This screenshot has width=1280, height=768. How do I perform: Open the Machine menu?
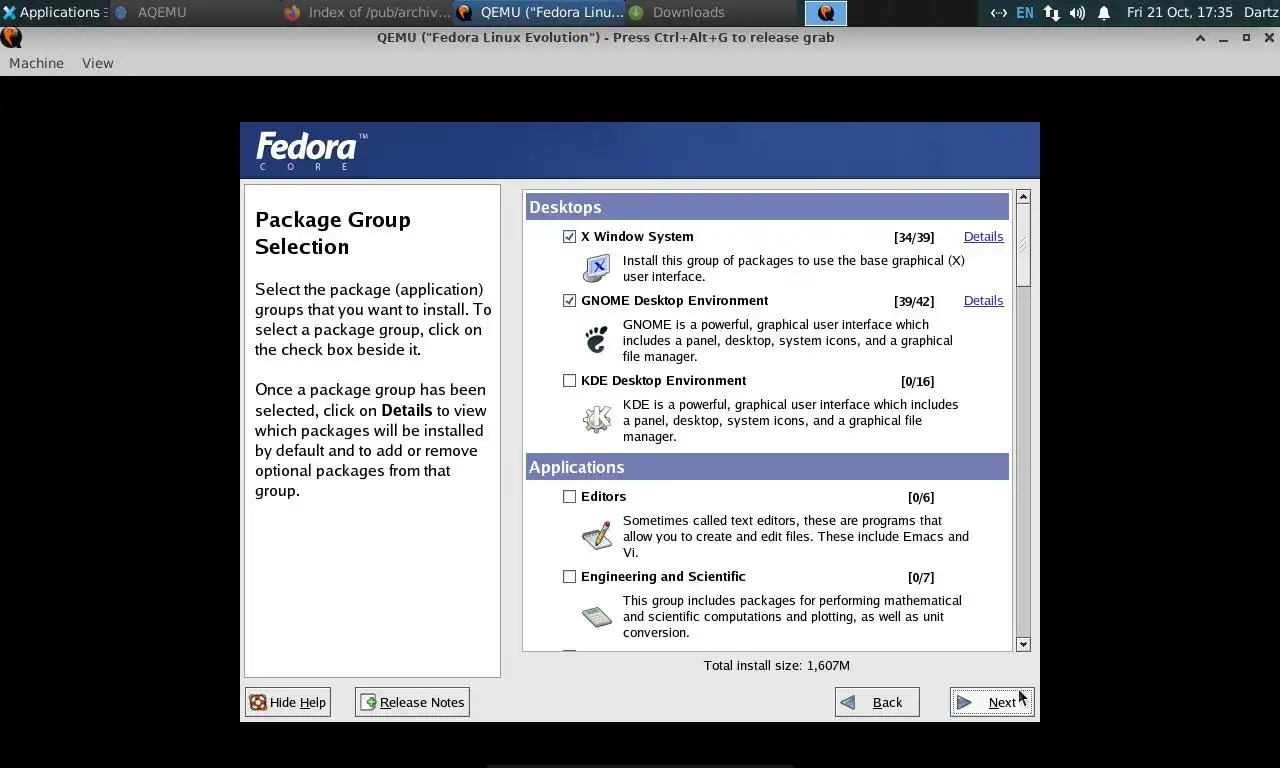pos(36,63)
